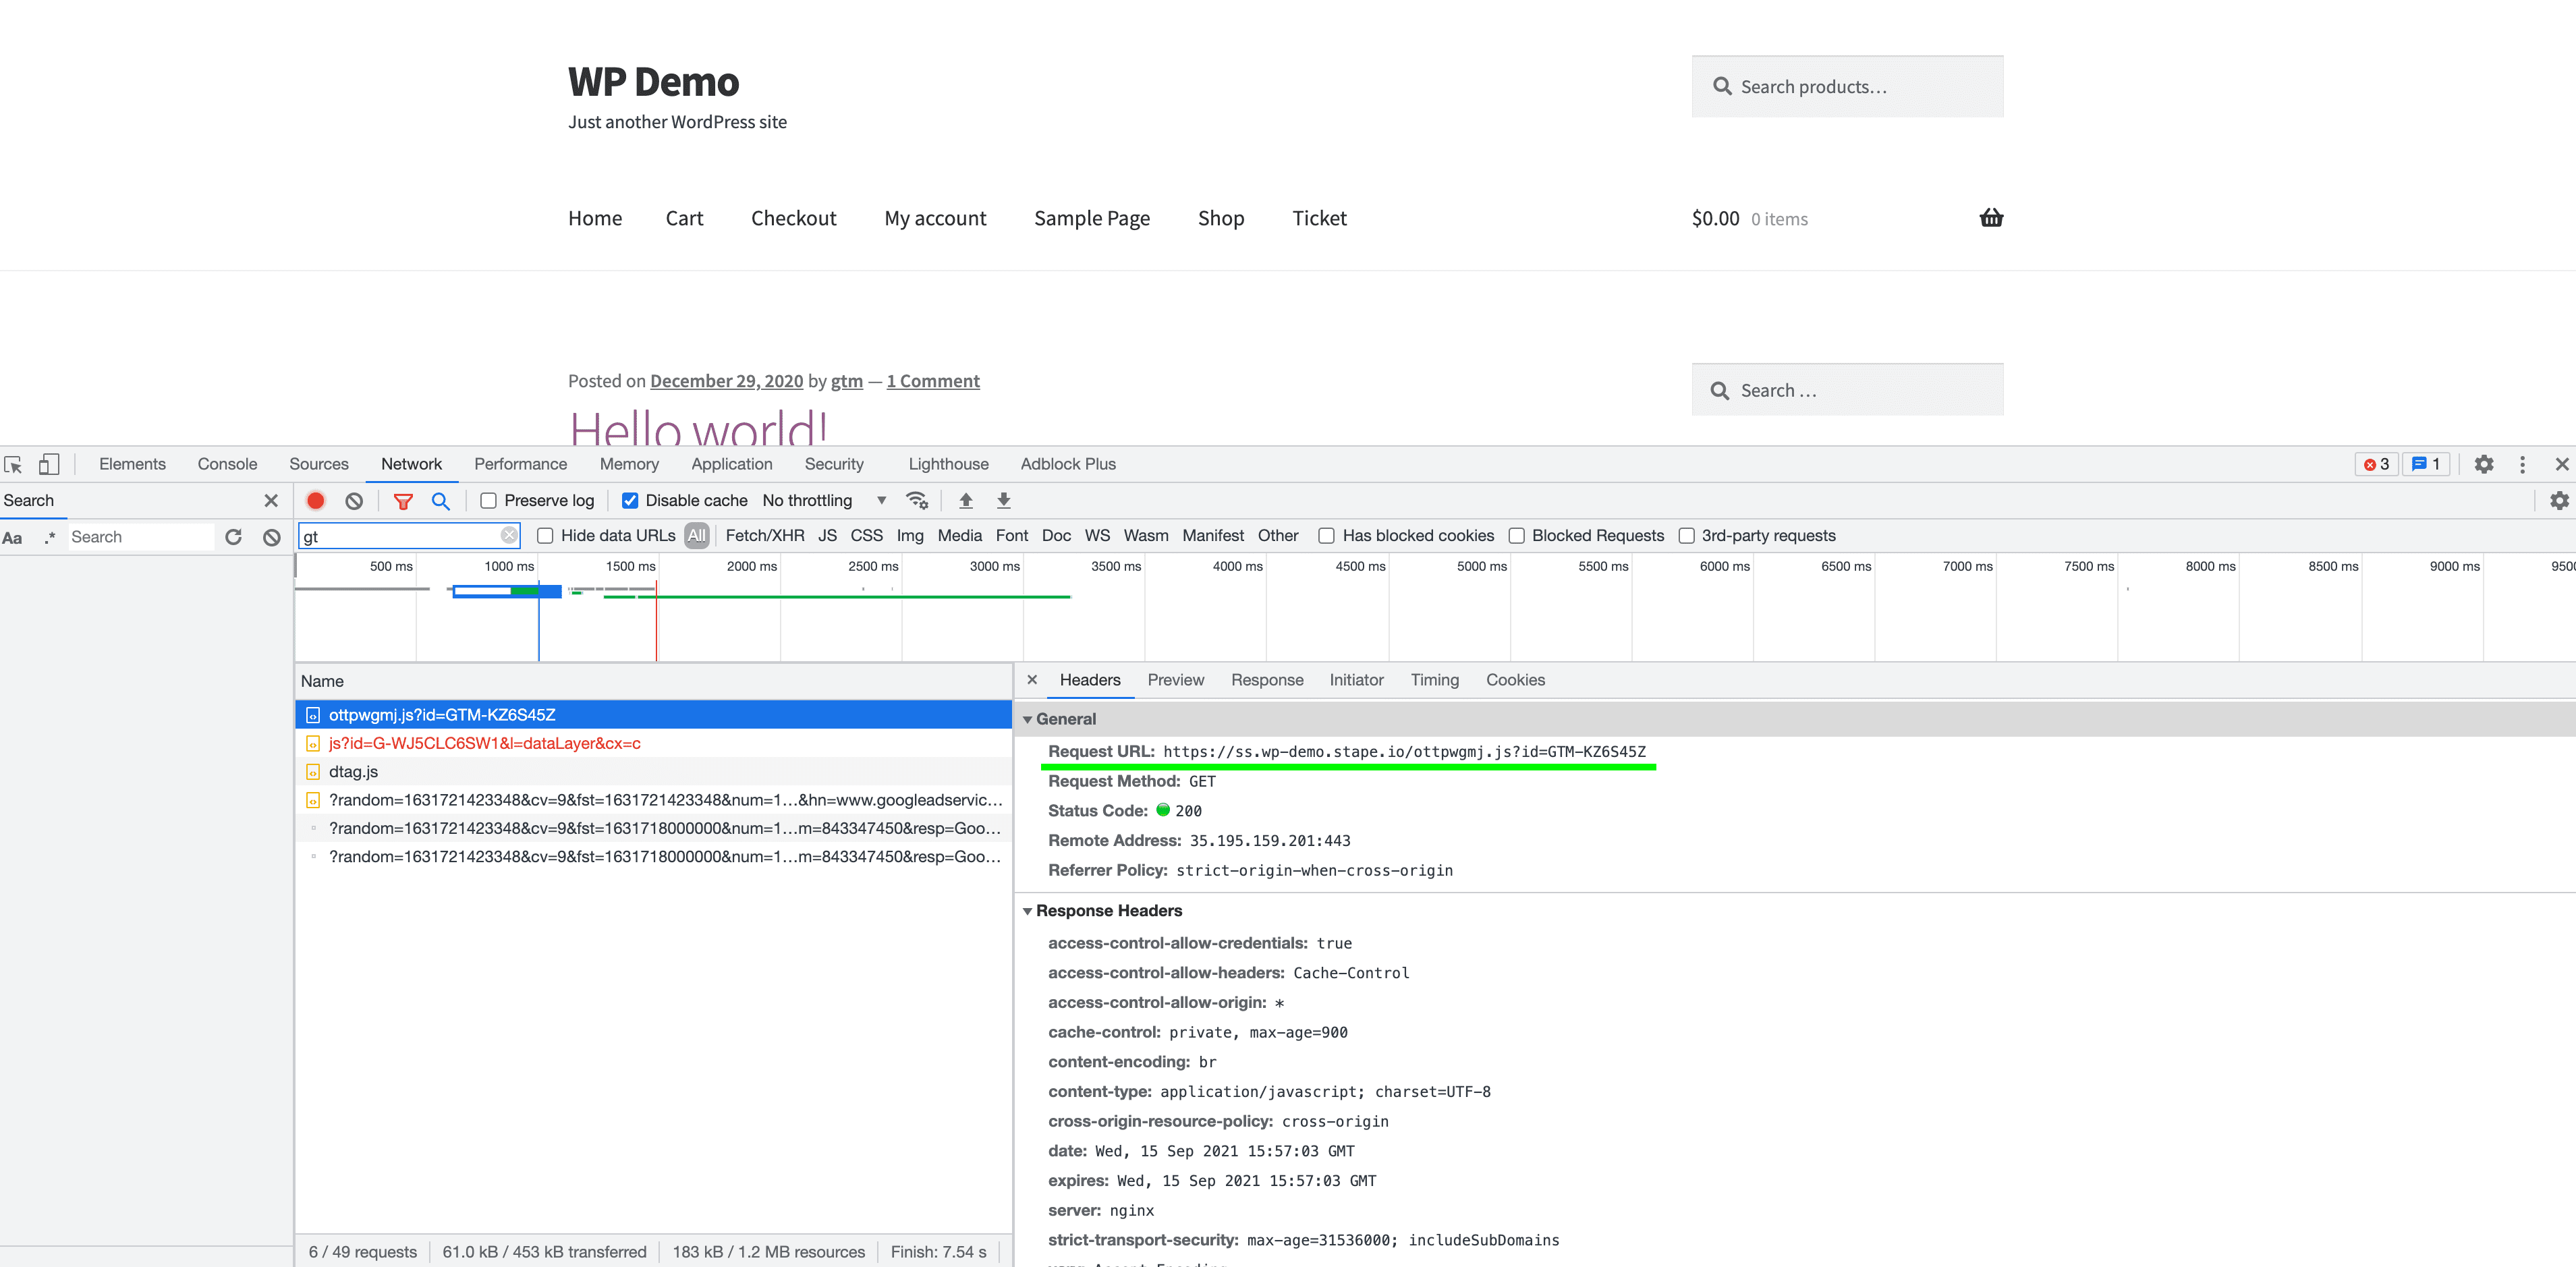Click the ottpwgmj.js?id=GTM-KZ6S45Z request link

tap(442, 713)
